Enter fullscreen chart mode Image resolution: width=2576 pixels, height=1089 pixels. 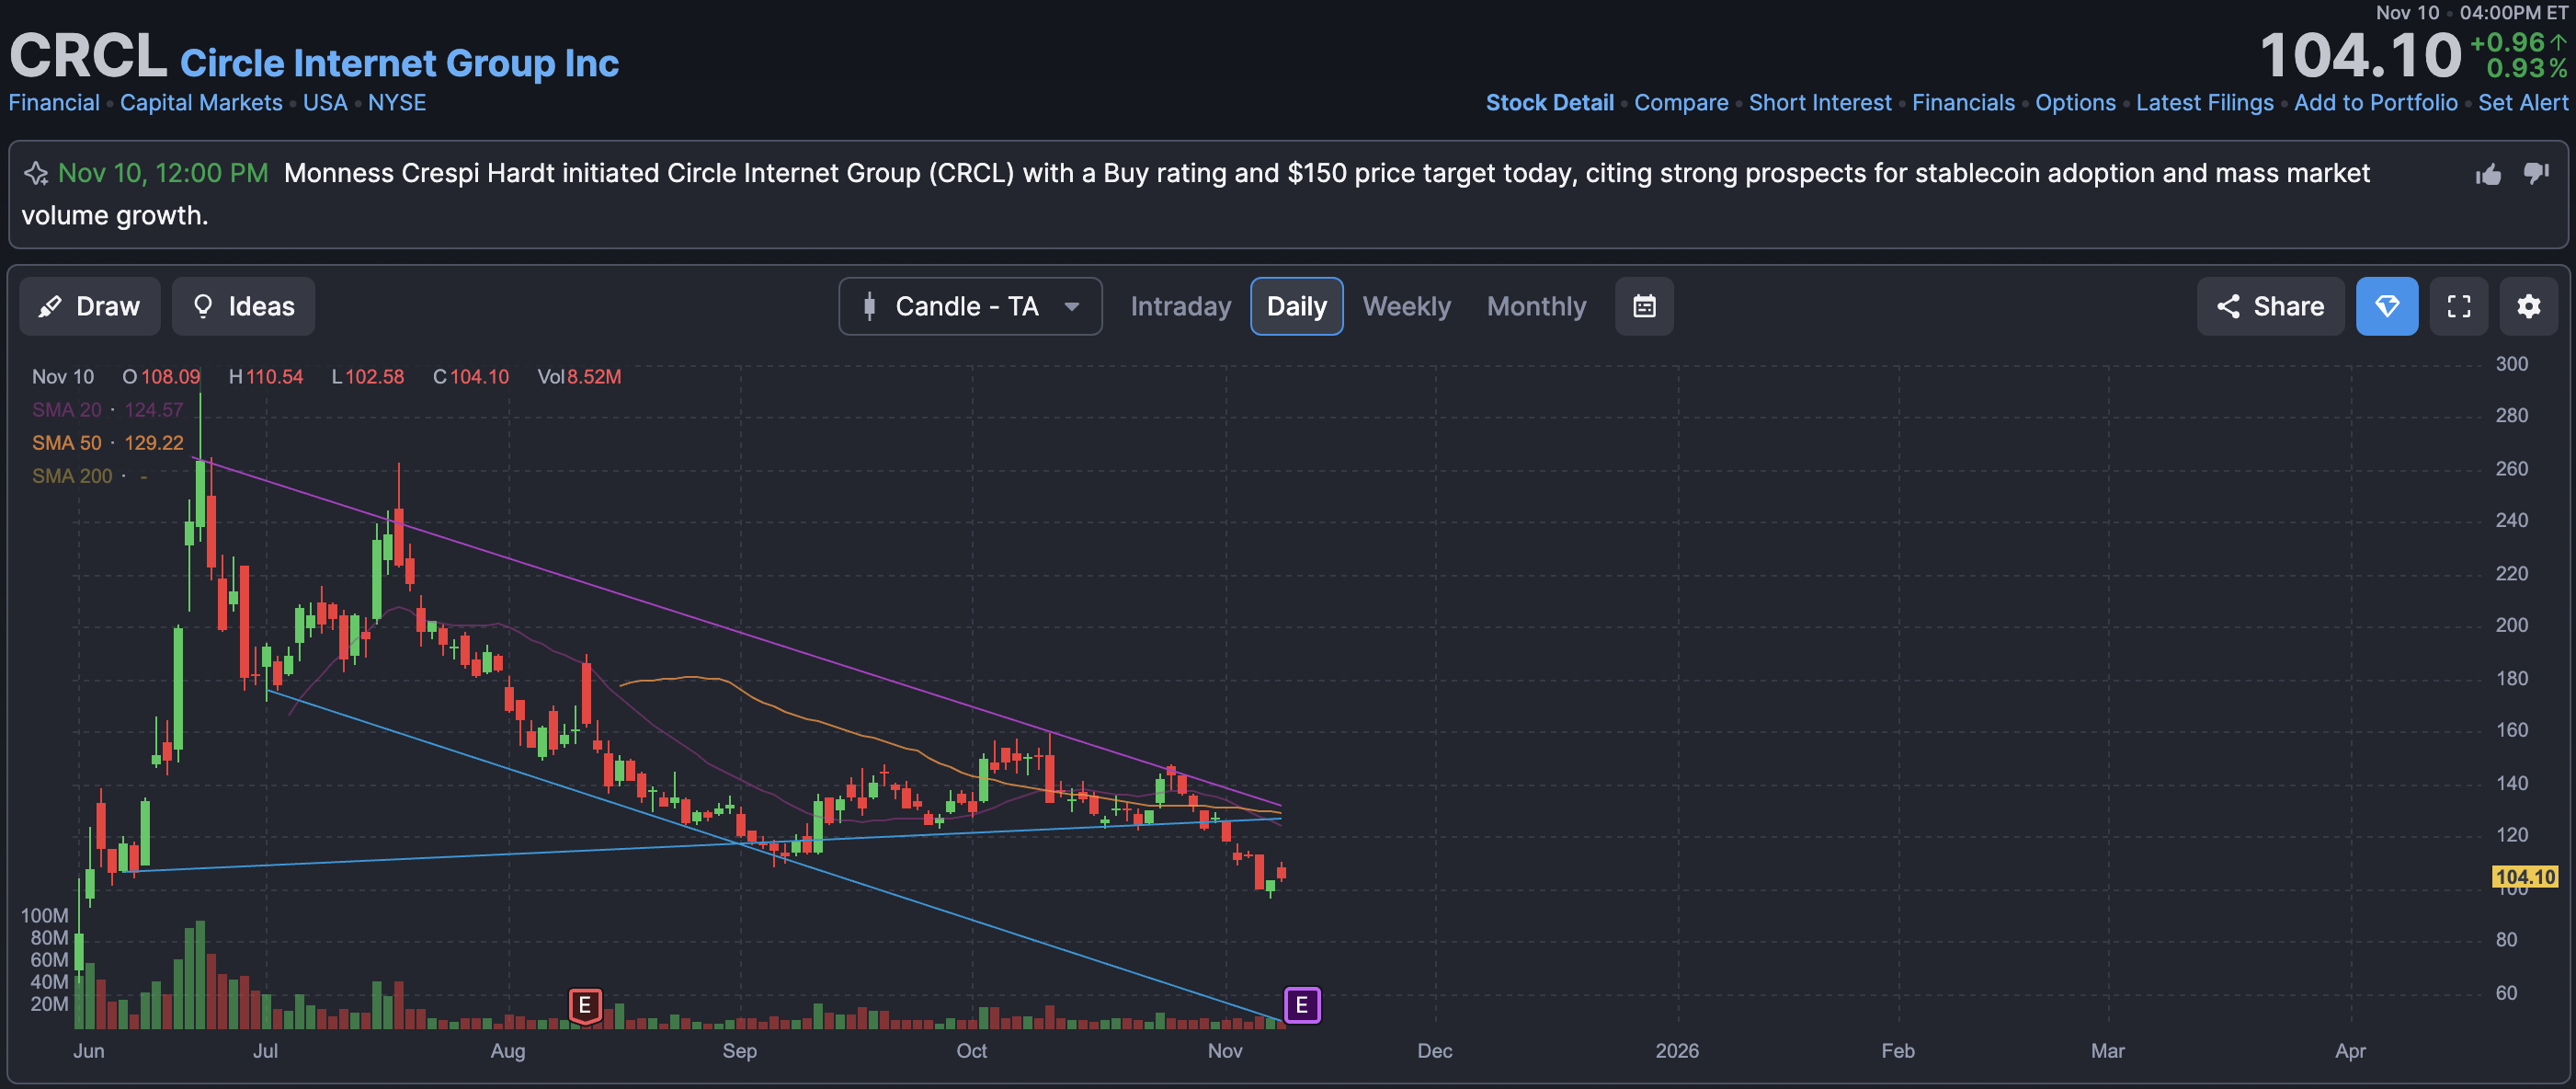pyautogui.click(x=2459, y=306)
